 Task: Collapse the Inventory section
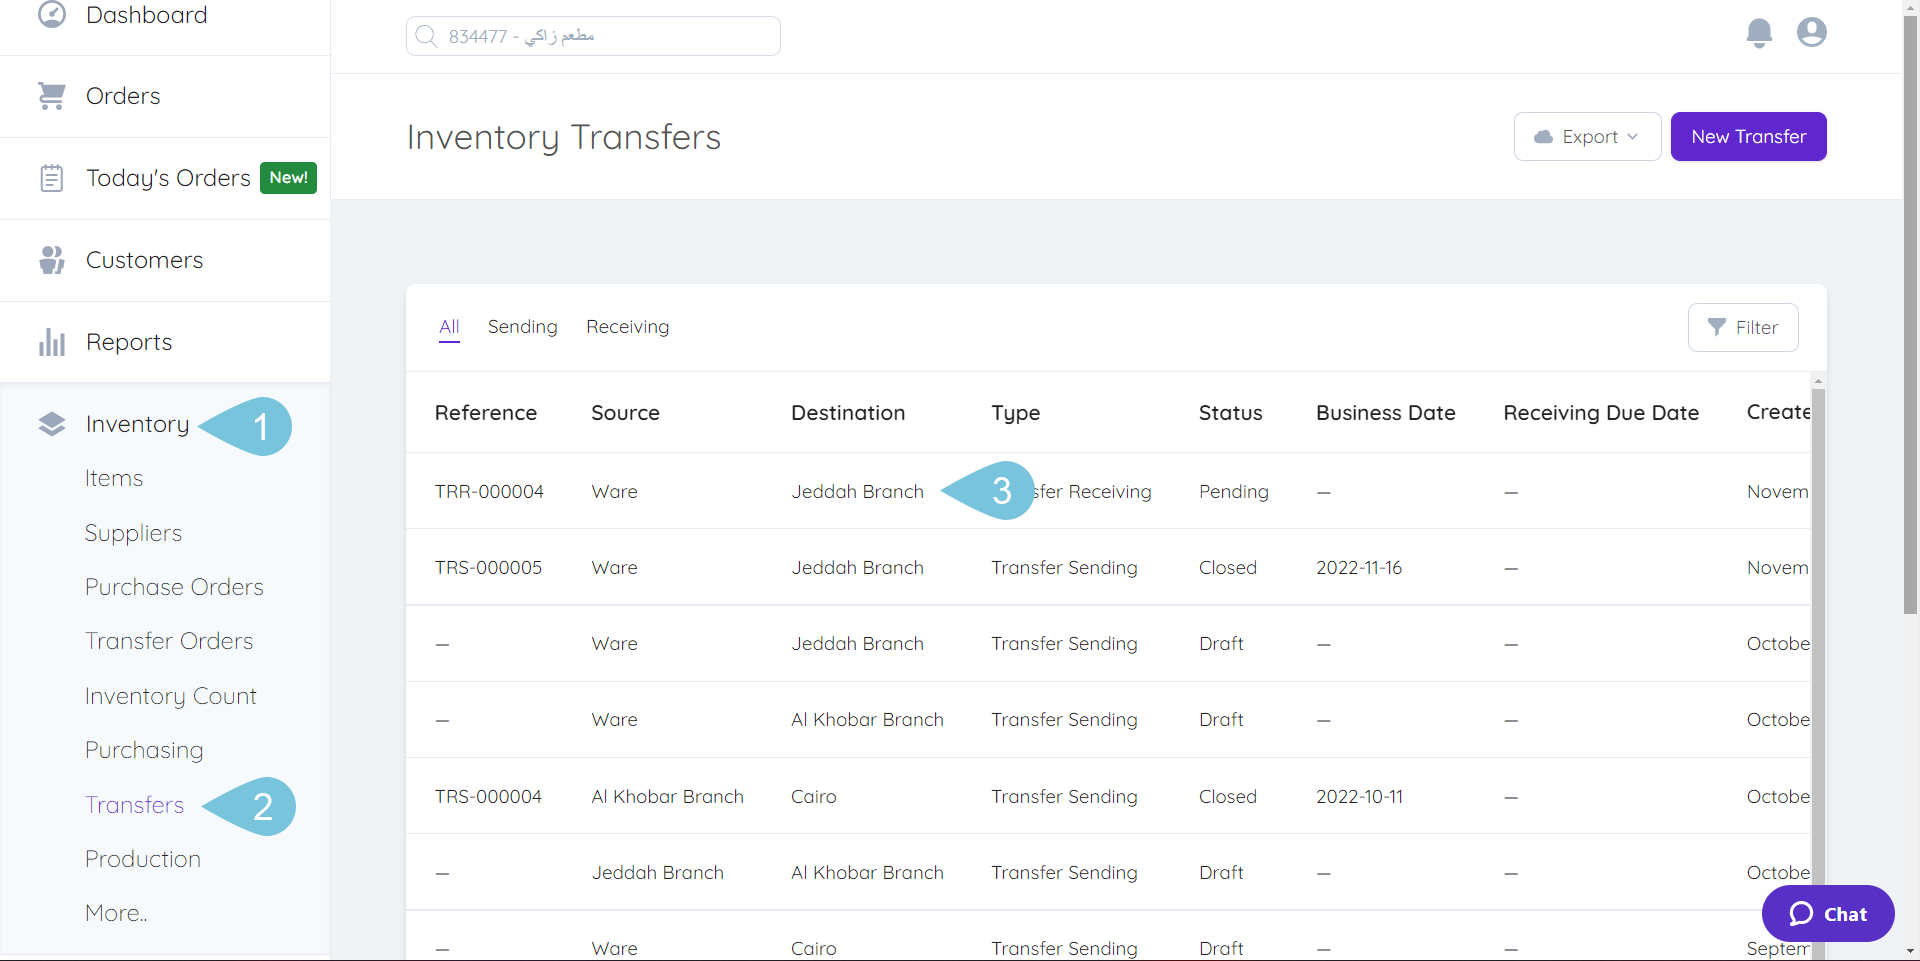click(138, 423)
